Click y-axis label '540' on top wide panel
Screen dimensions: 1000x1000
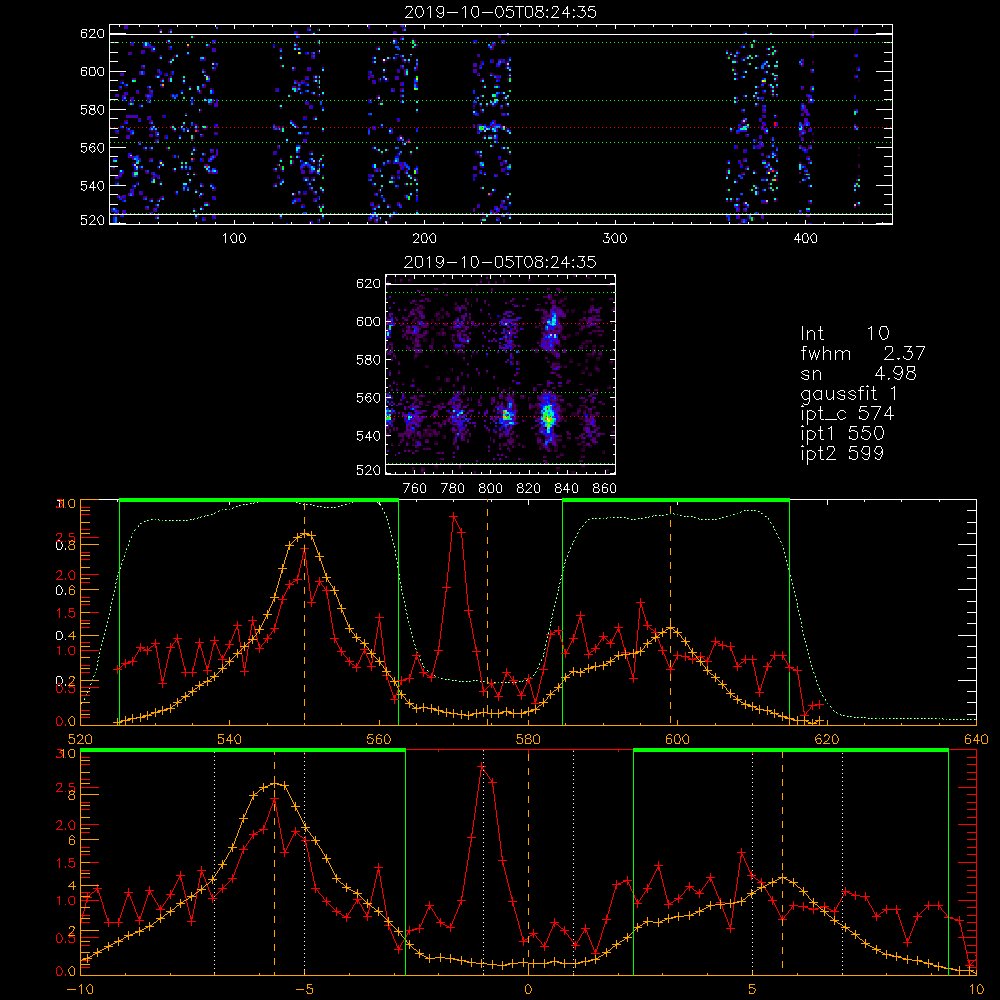[x=92, y=186]
